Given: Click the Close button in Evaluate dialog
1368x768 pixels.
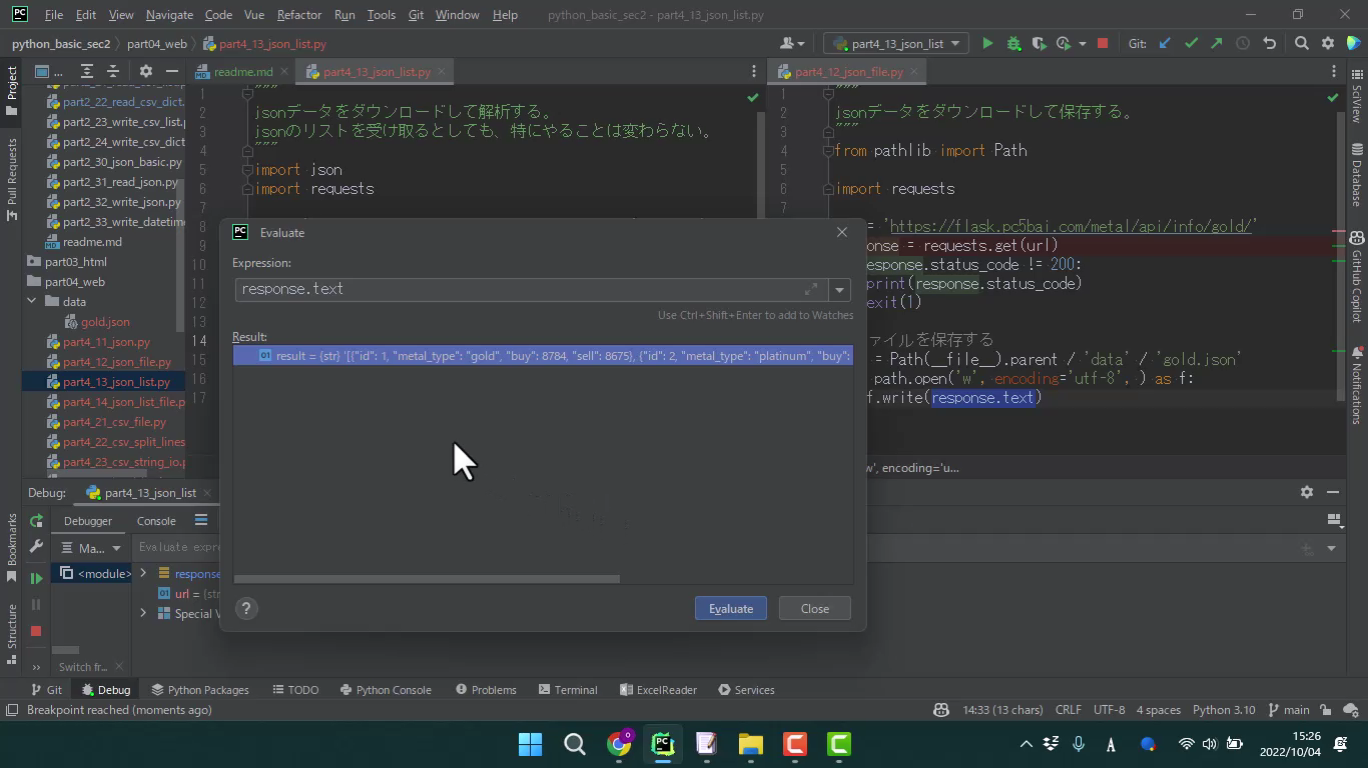Looking at the screenshot, I should [814, 608].
